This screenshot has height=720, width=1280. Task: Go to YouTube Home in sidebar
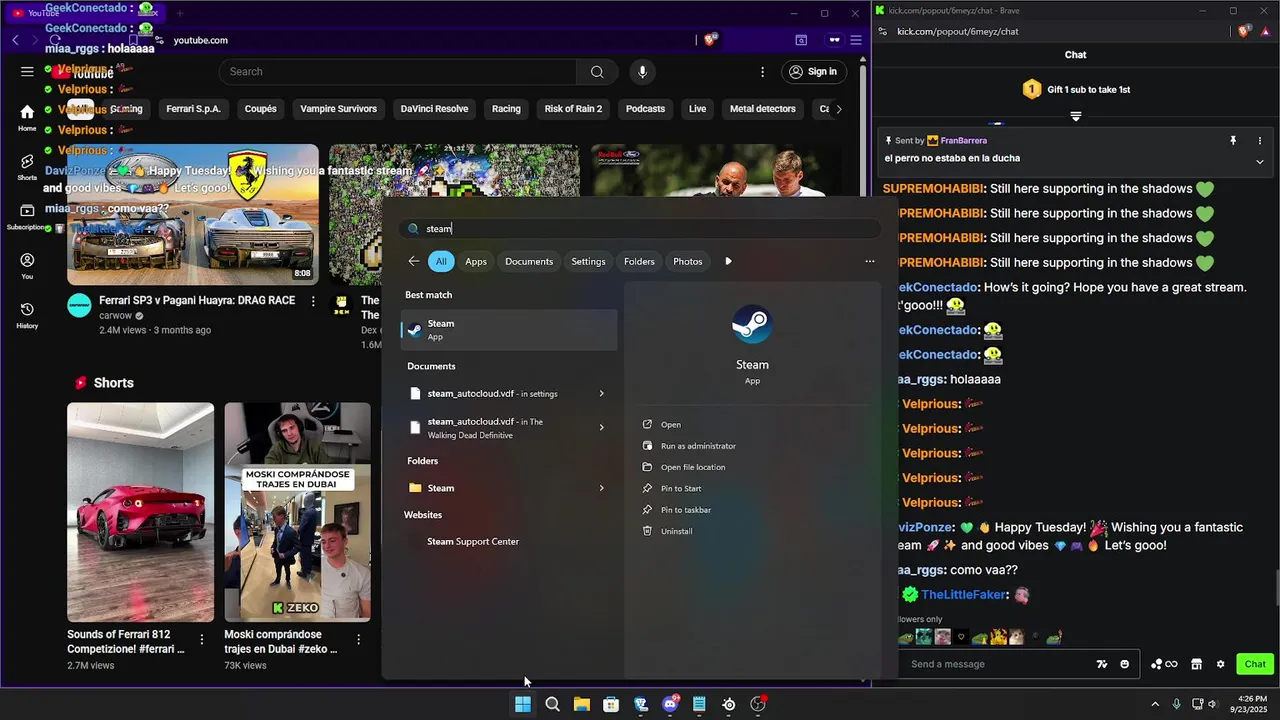pos(27,118)
